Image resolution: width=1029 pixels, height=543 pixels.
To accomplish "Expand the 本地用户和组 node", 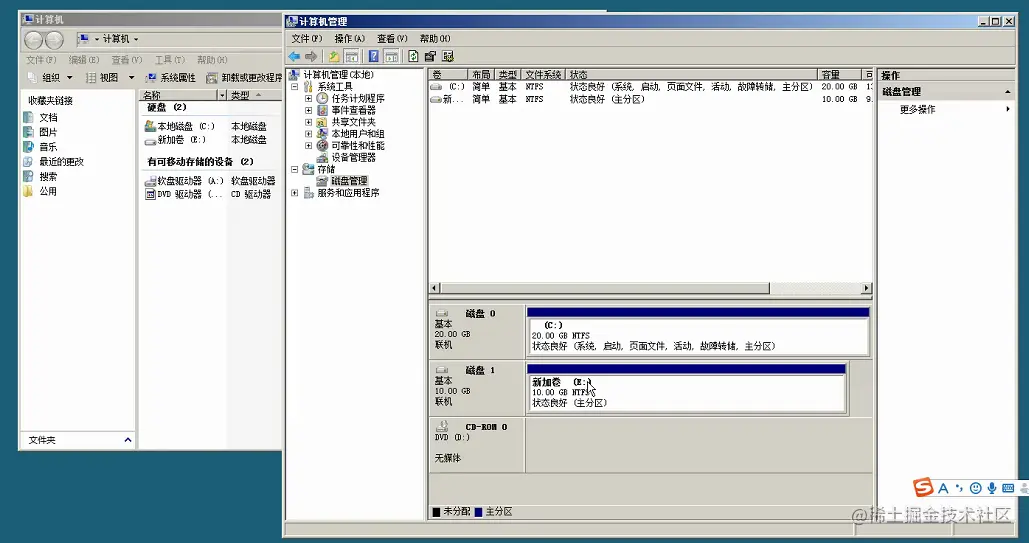I will click(308, 134).
